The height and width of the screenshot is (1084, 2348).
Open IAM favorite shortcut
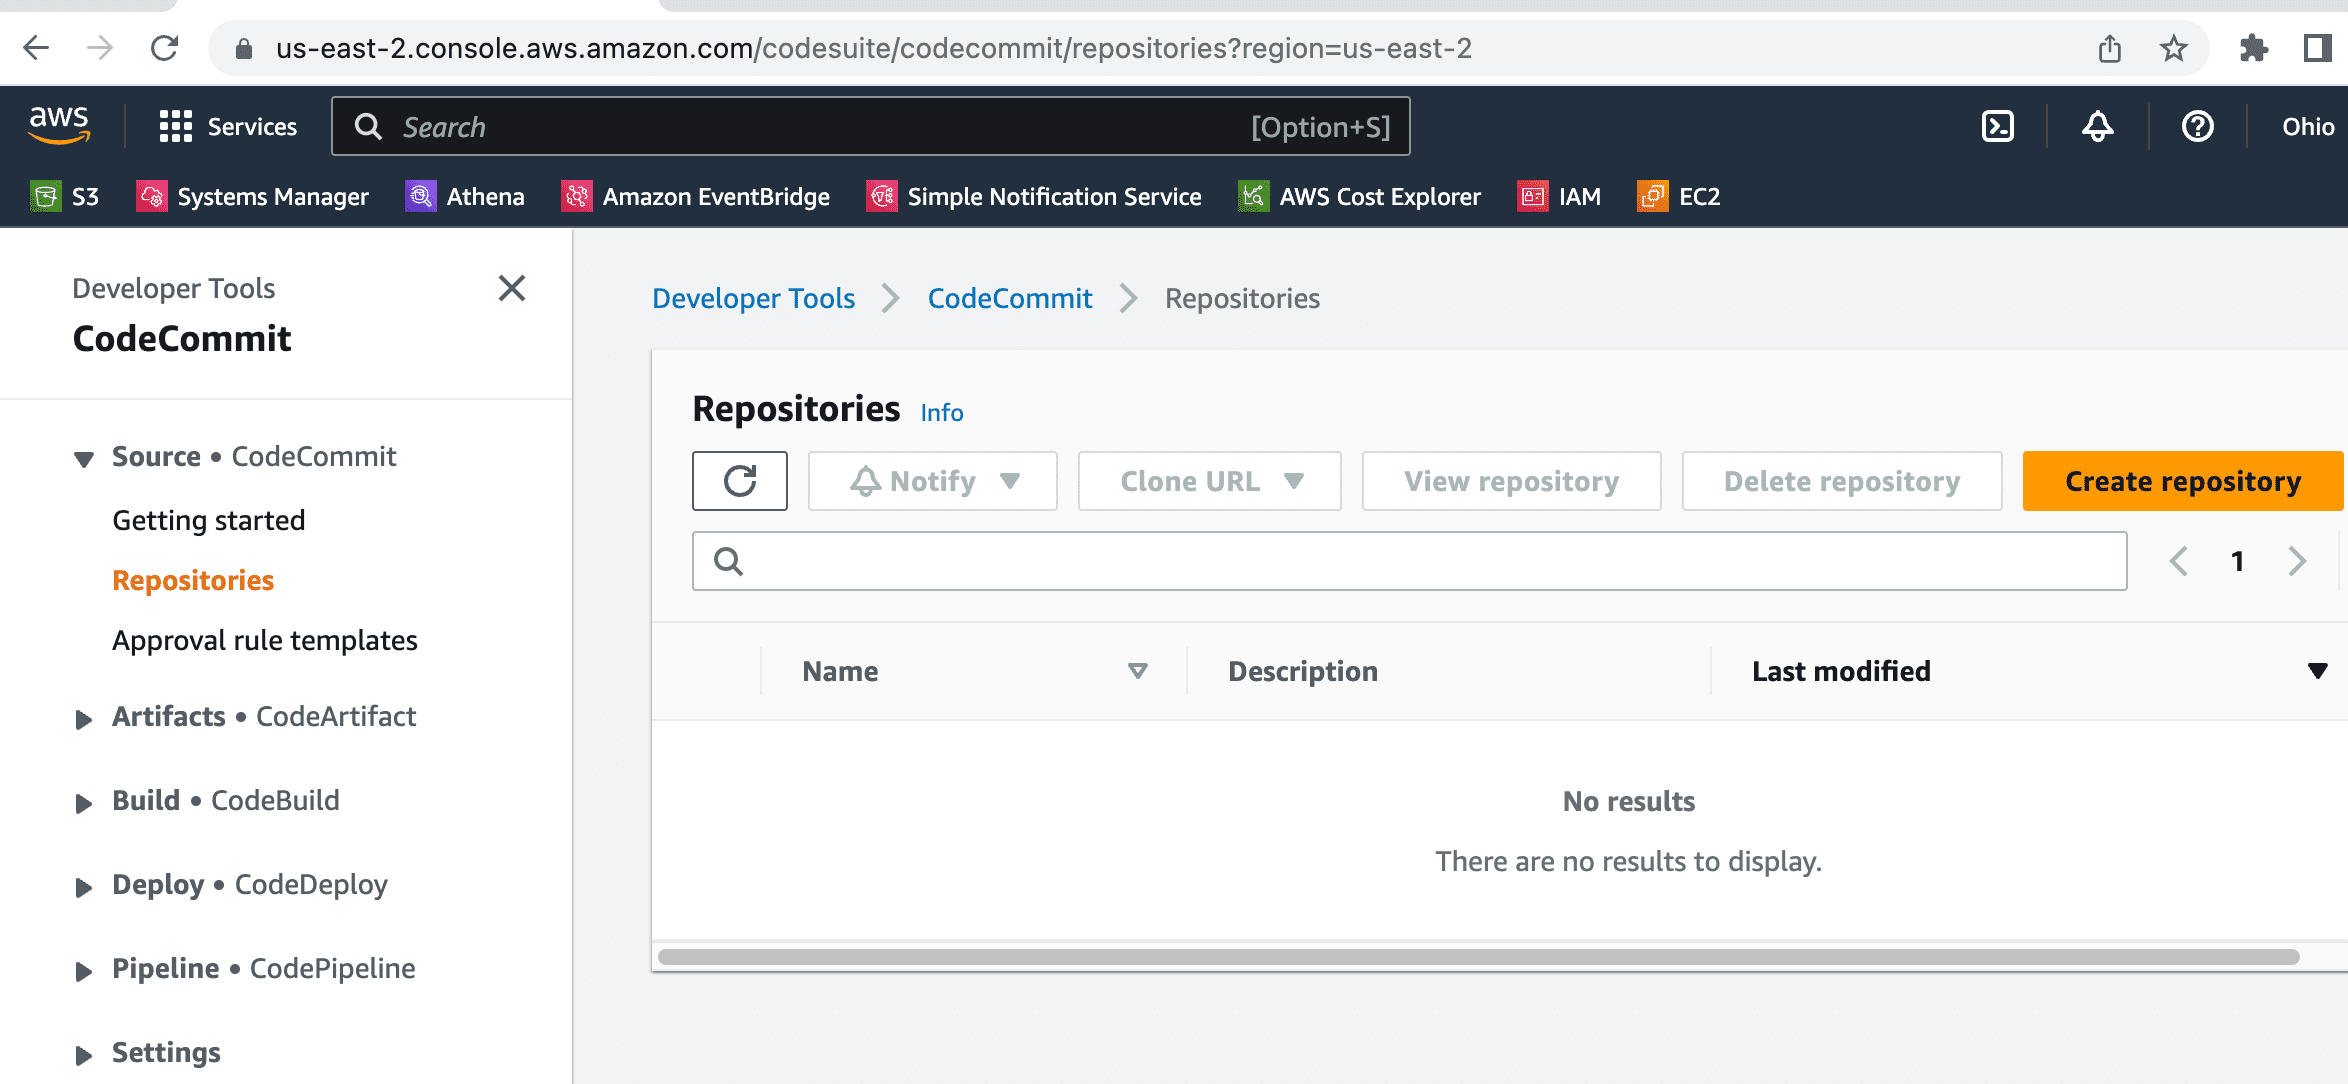[1558, 197]
